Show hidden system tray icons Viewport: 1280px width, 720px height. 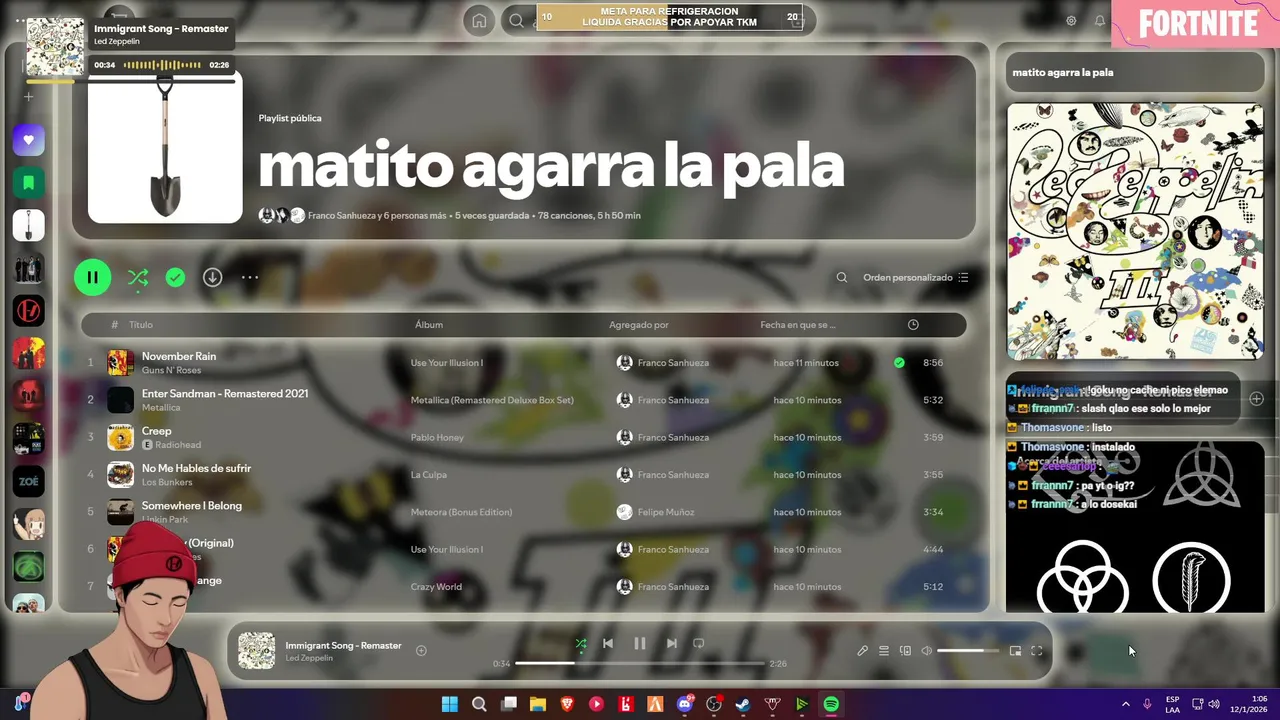1125,704
